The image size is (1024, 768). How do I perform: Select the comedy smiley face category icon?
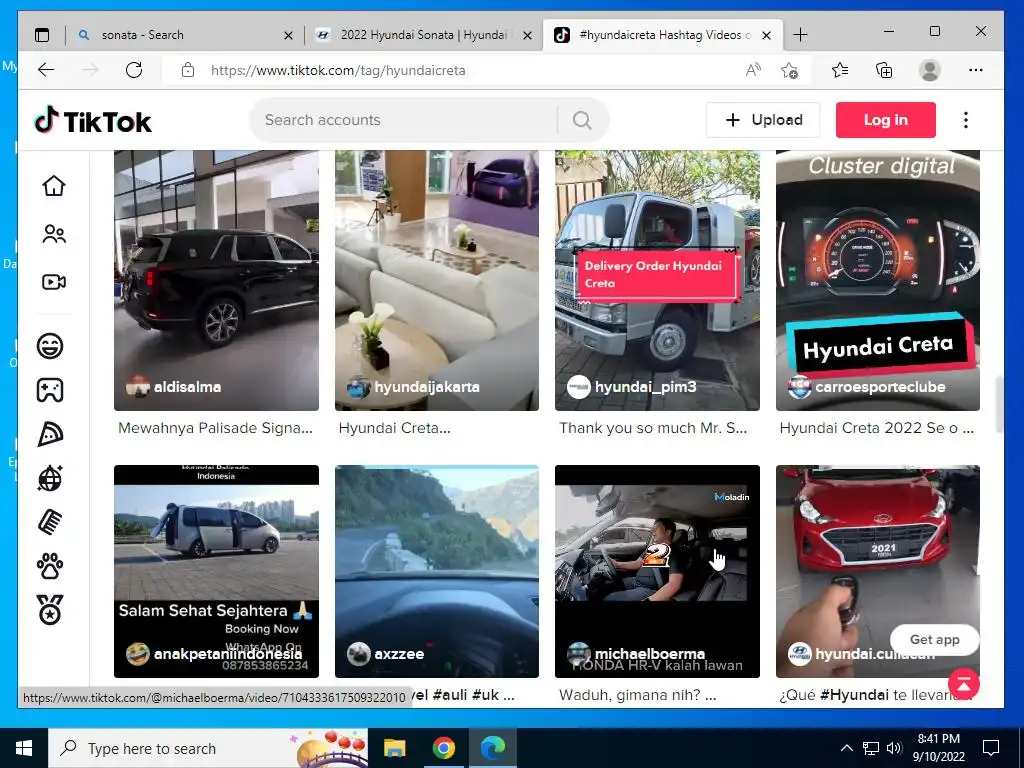(x=50, y=346)
